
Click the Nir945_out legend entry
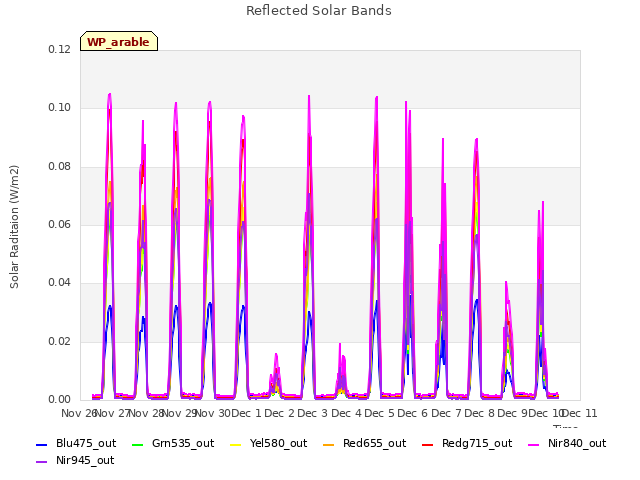pyautogui.click(x=75, y=460)
